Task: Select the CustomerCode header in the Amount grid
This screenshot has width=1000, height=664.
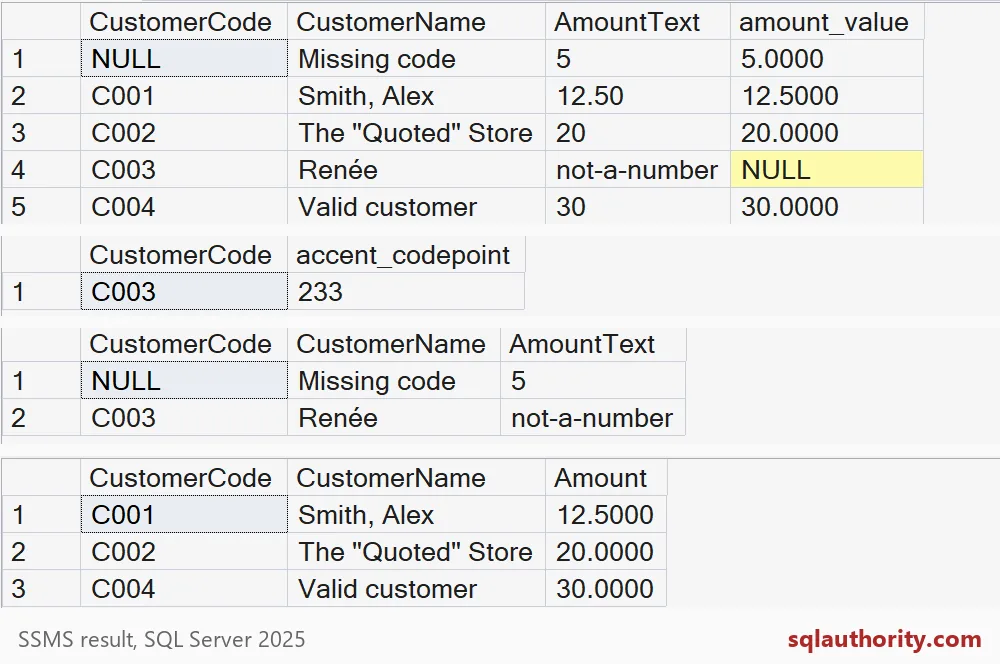Action: click(x=184, y=478)
